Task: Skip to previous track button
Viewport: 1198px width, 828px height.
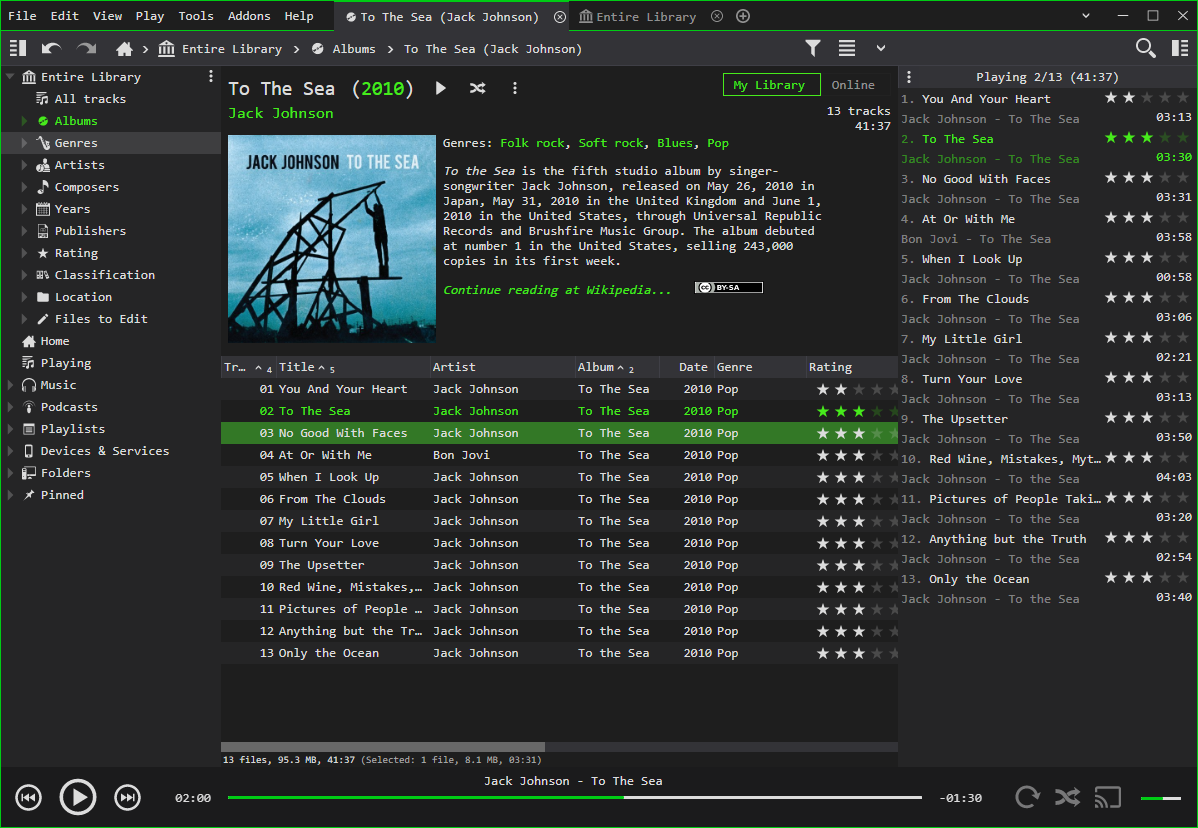Action: [x=28, y=797]
